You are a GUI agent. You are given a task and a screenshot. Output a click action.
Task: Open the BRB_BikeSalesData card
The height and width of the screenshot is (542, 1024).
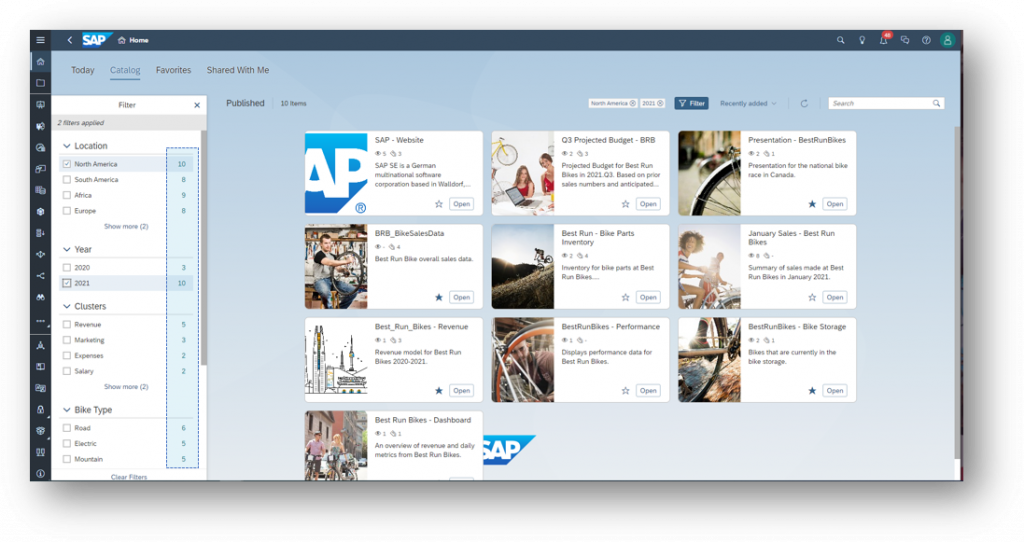462,297
